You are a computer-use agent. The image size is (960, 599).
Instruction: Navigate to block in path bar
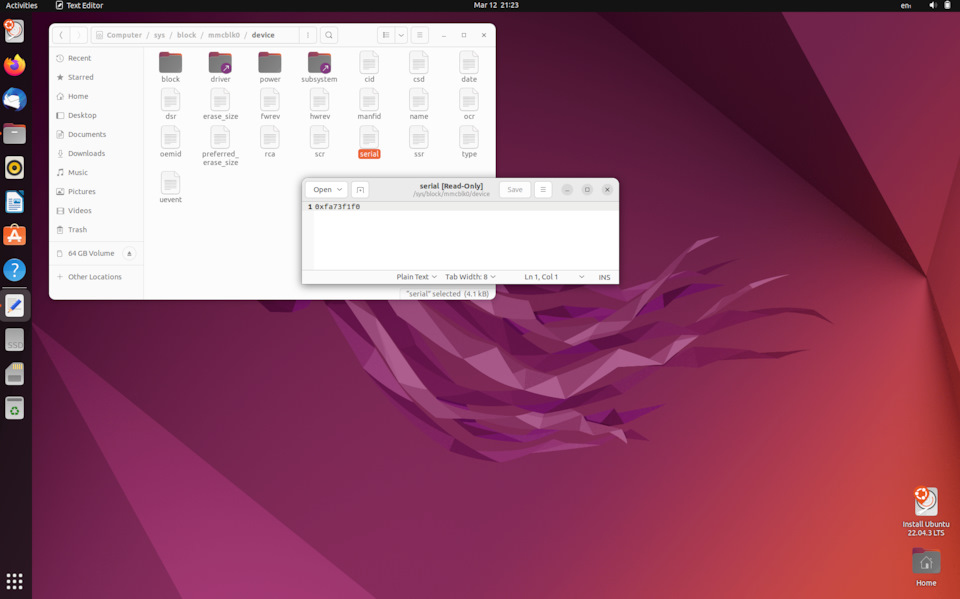187,35
